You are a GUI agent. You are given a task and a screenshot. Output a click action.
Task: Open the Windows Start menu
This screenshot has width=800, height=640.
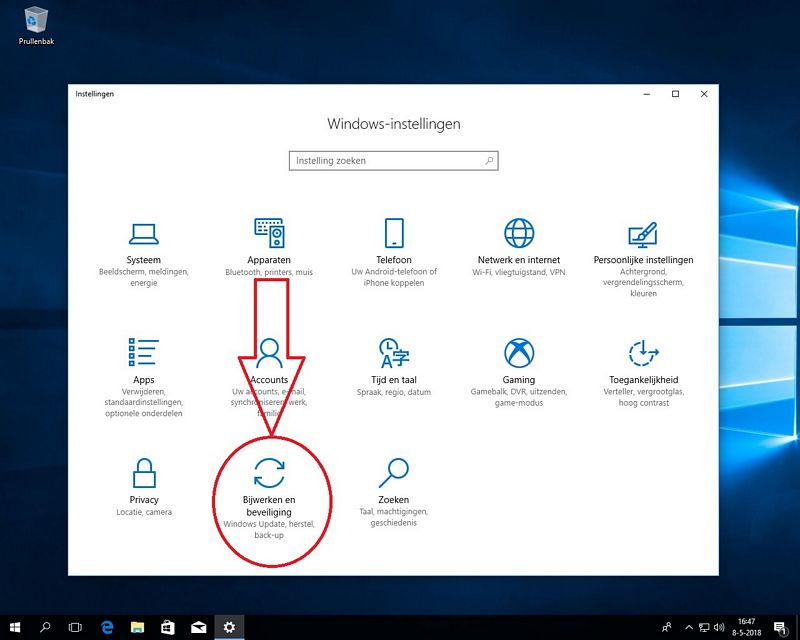(x=15, y=627)
